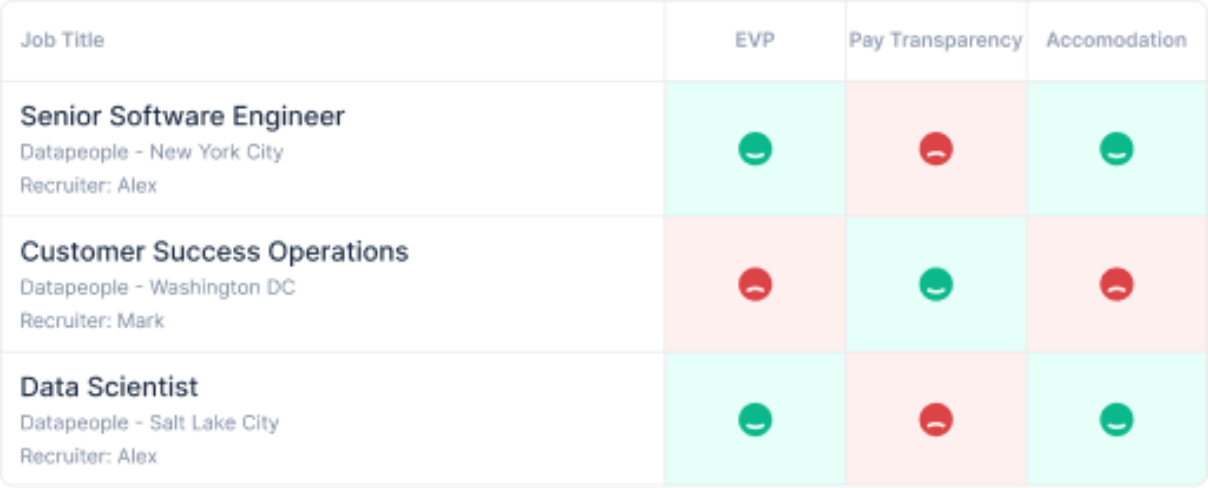Click green smiley for Customer Success Operations Pay Transparency
This screenshot has height=488, width=1208.
pyautogui.click(x=936, y=285)
